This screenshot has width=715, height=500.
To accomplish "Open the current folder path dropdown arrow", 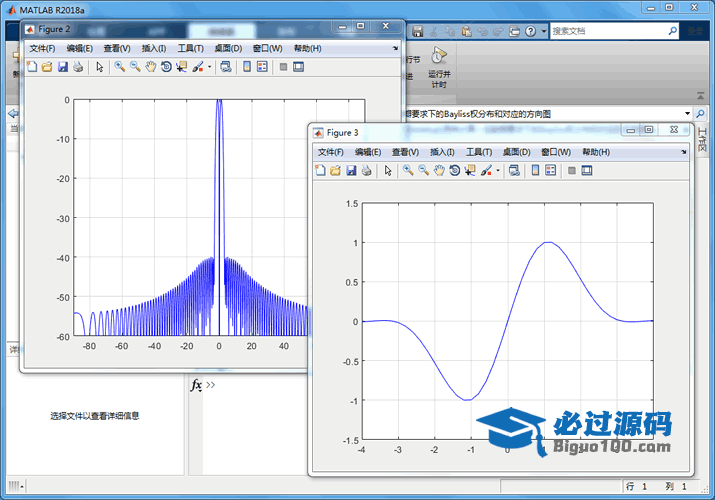I will (x=688, y=114).
